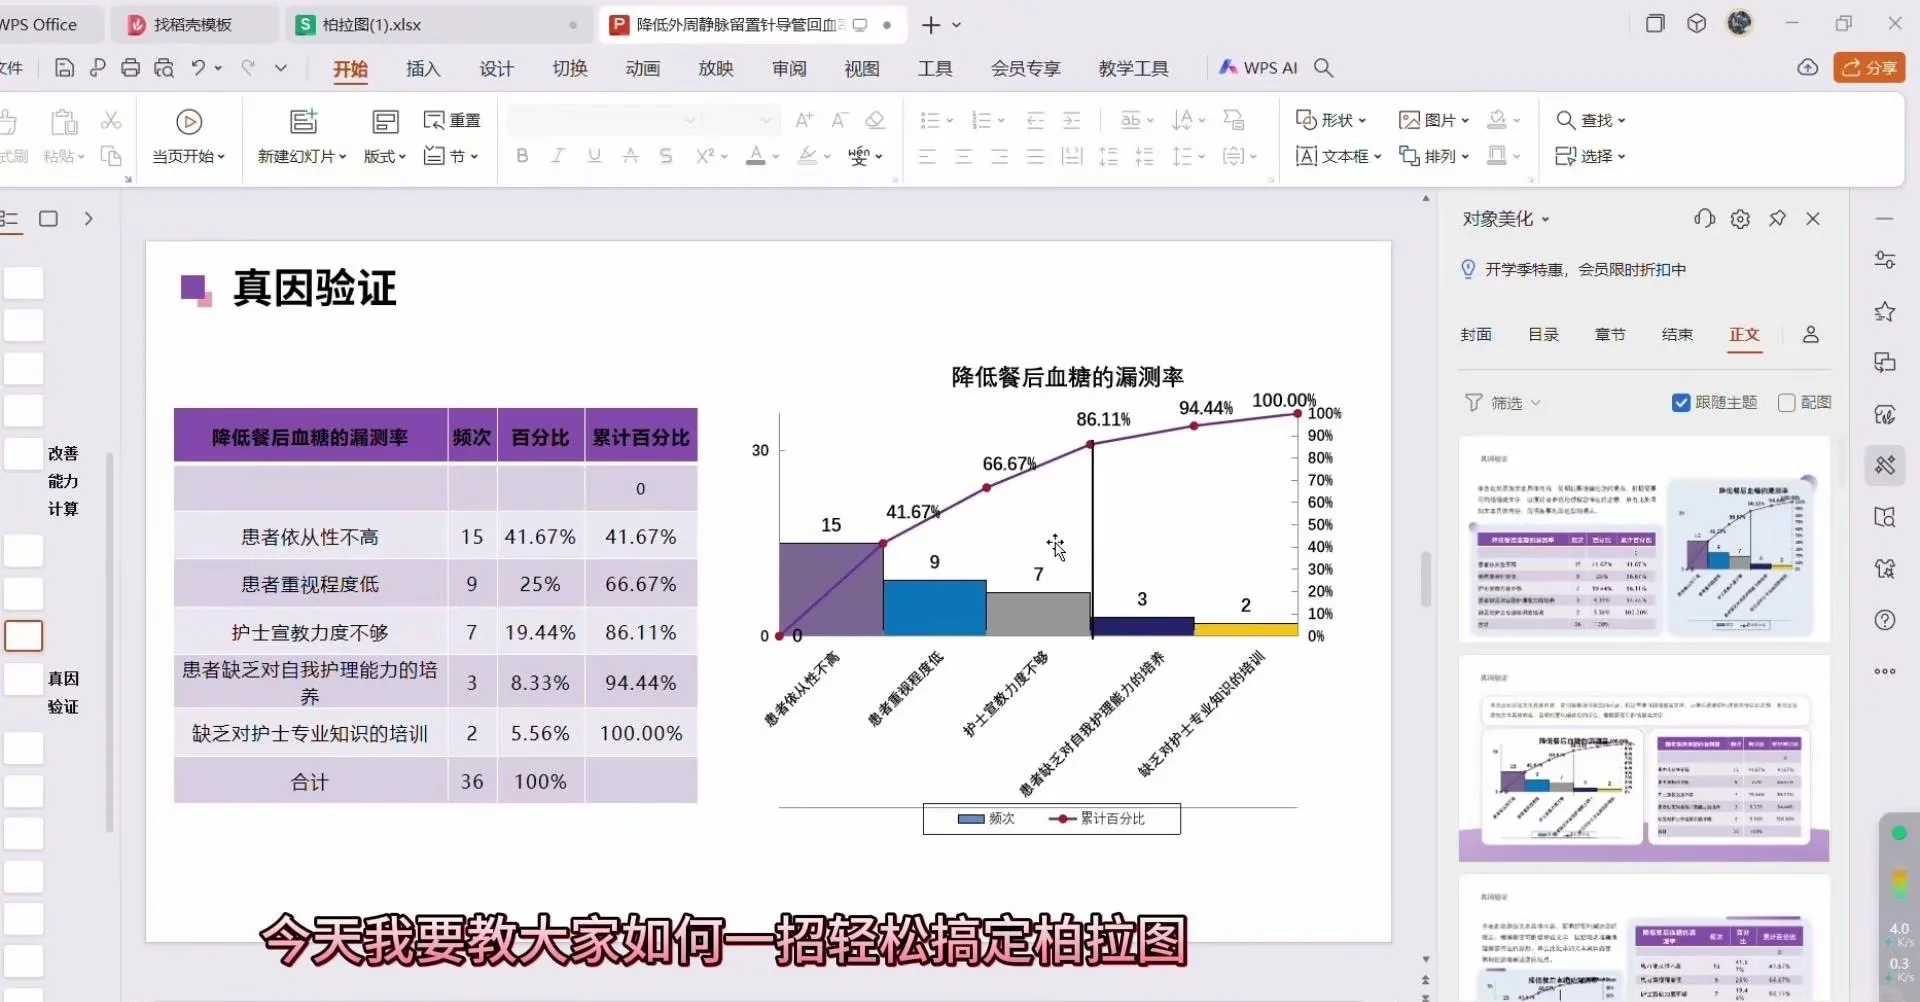
Task: Switch to the 动画 ribbon tab
Action: [642, 68]
